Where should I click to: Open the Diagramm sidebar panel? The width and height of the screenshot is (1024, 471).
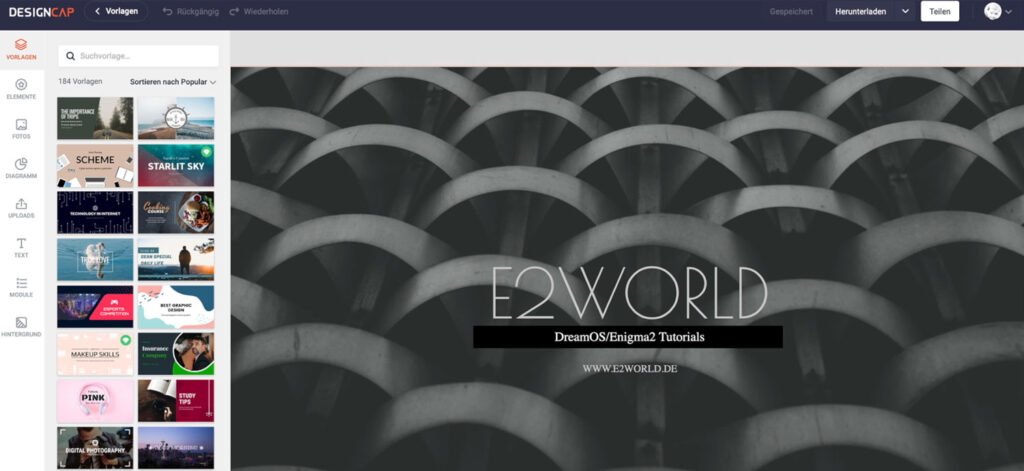(21, 169)
